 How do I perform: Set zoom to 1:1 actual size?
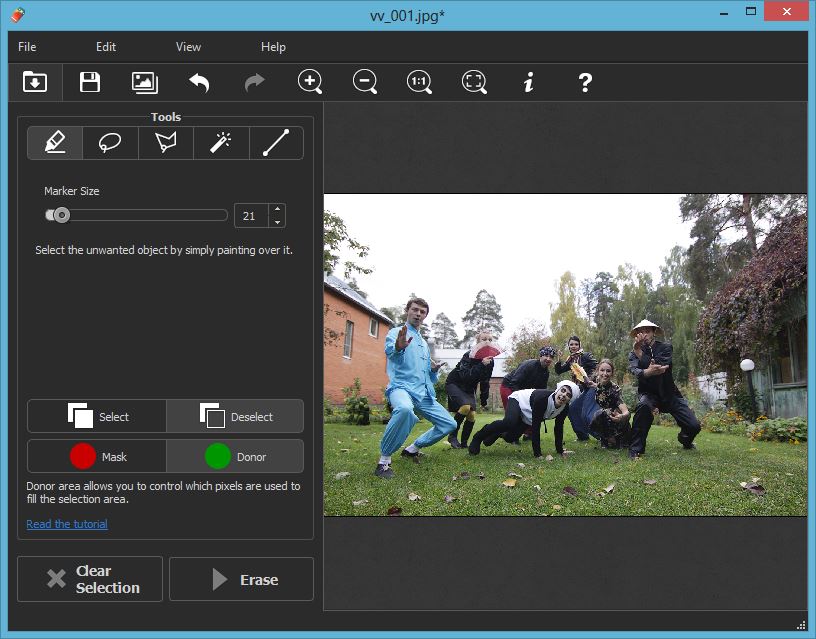coord(419,82)
